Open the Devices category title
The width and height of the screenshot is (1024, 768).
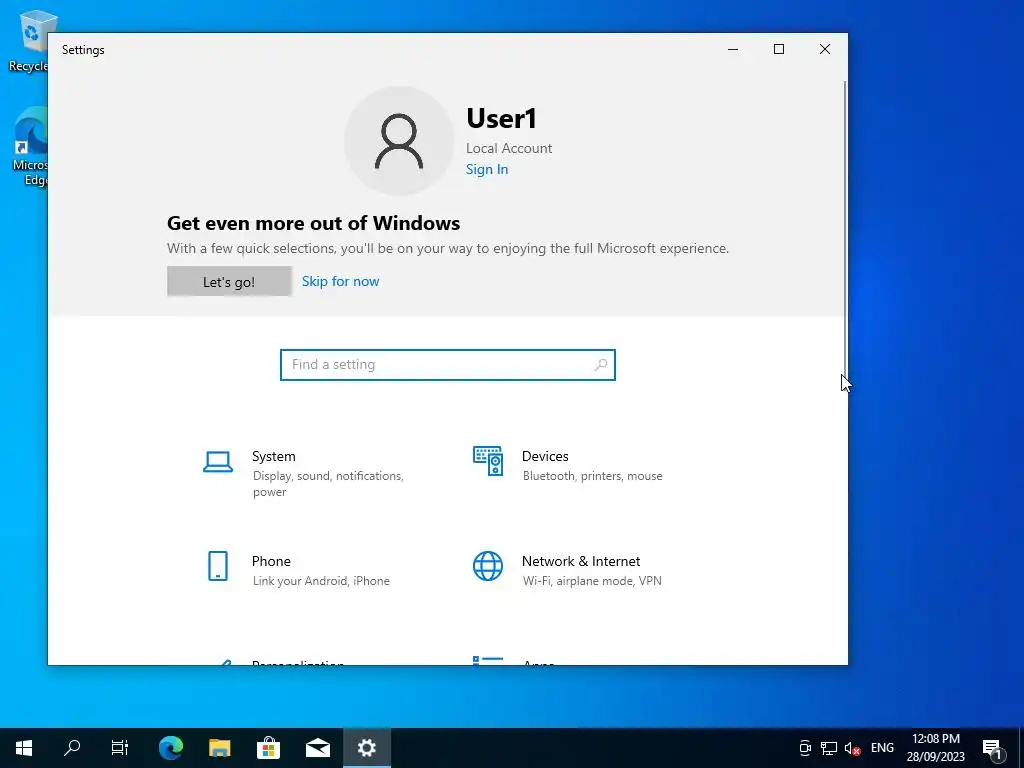(x=545, y=456)
